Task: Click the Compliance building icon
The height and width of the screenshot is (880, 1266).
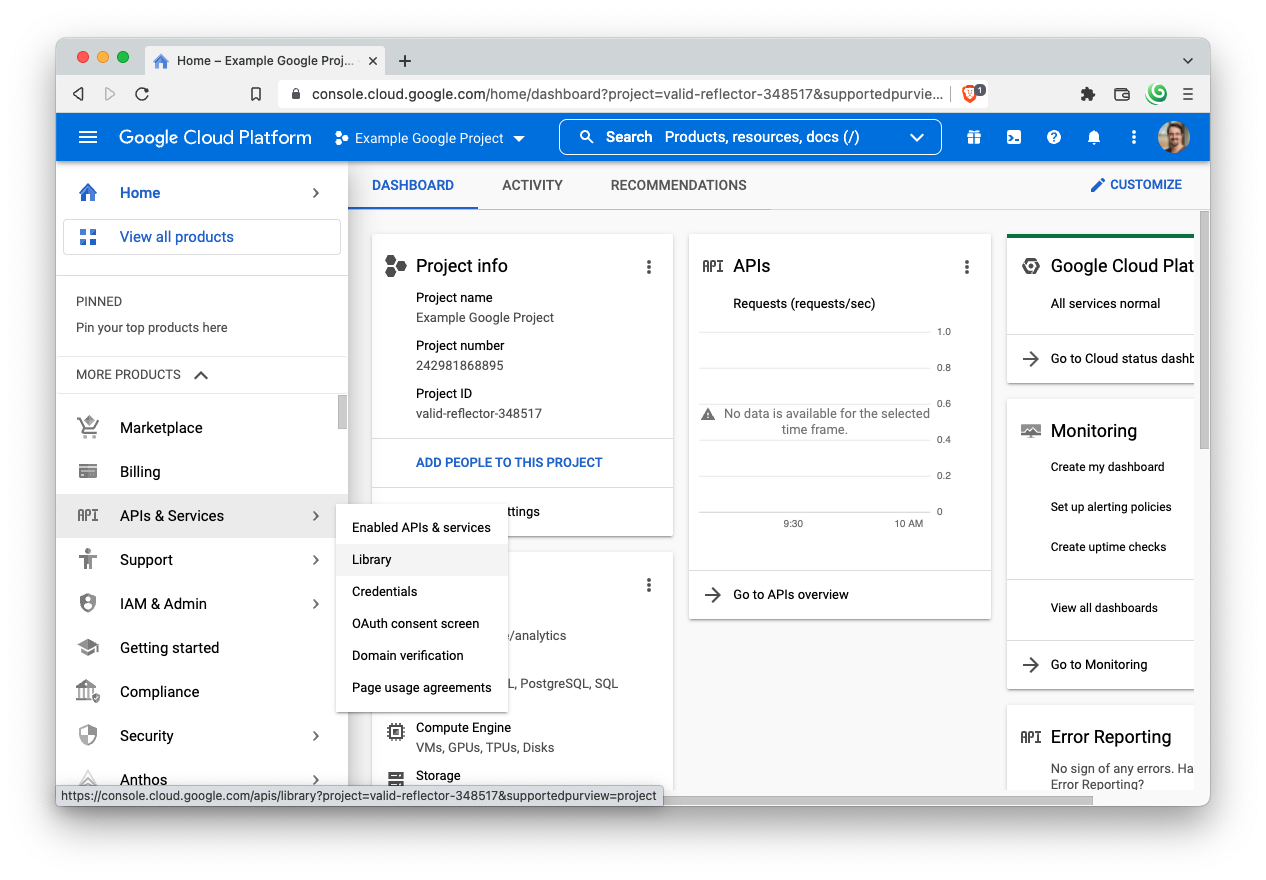Action: [x=88, y=691]
